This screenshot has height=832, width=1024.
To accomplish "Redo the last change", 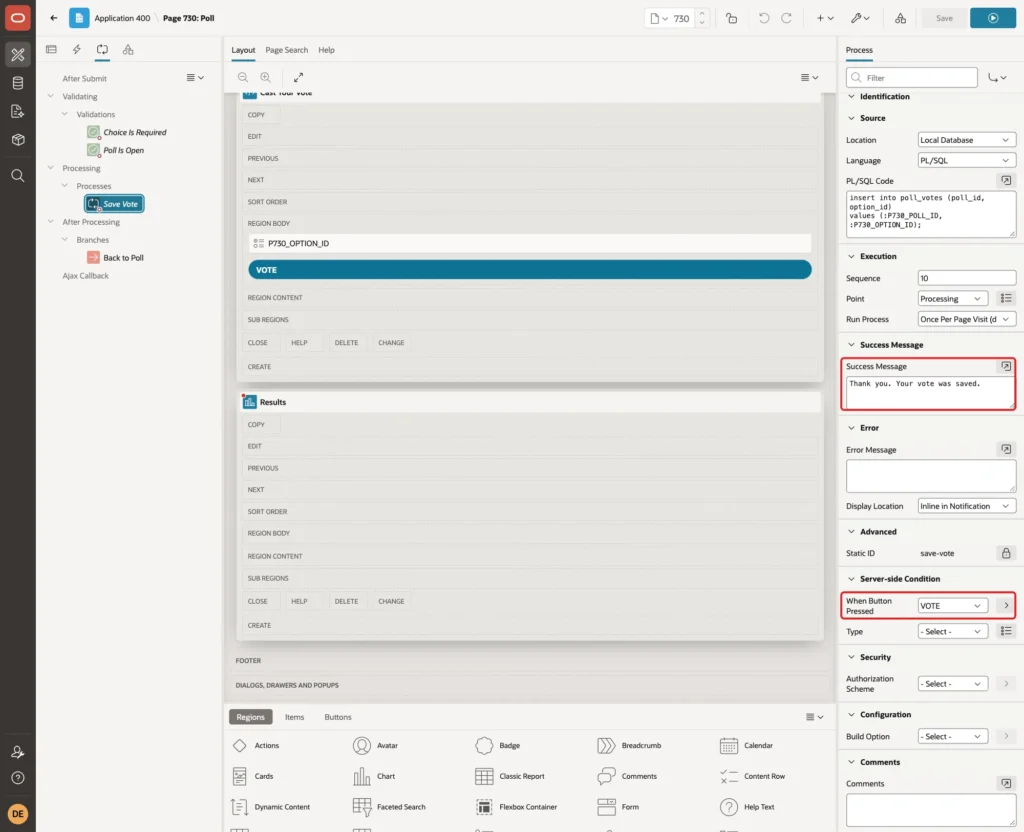I will click(x=787, y=18).
